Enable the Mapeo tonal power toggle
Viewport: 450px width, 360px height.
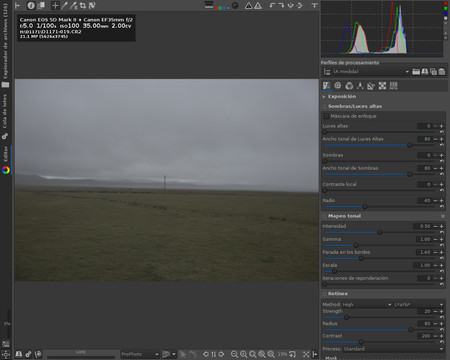(324, 216)
